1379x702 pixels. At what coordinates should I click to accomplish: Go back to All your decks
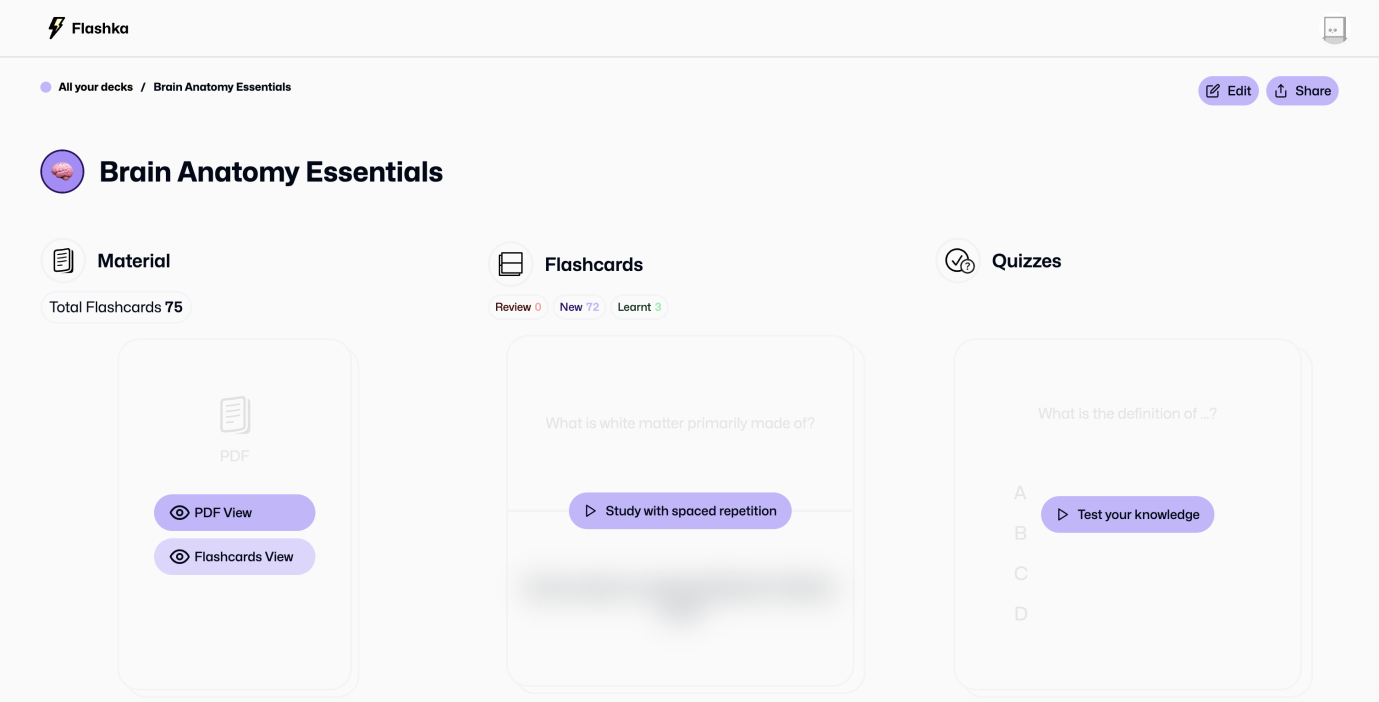coord(95,87)
